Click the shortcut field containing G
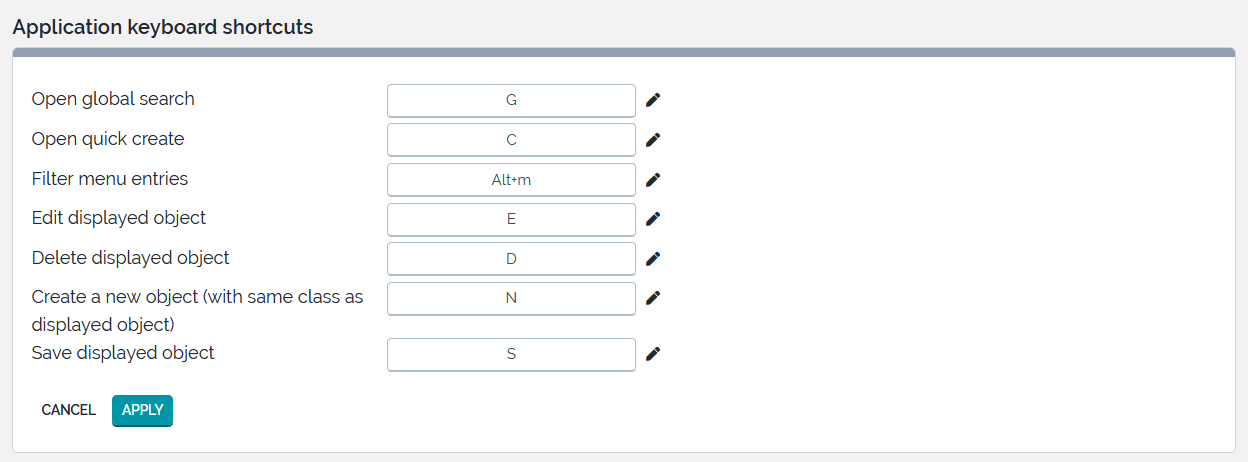Image resolution: width=1248 pixels, height=462 pixels. 511,100
